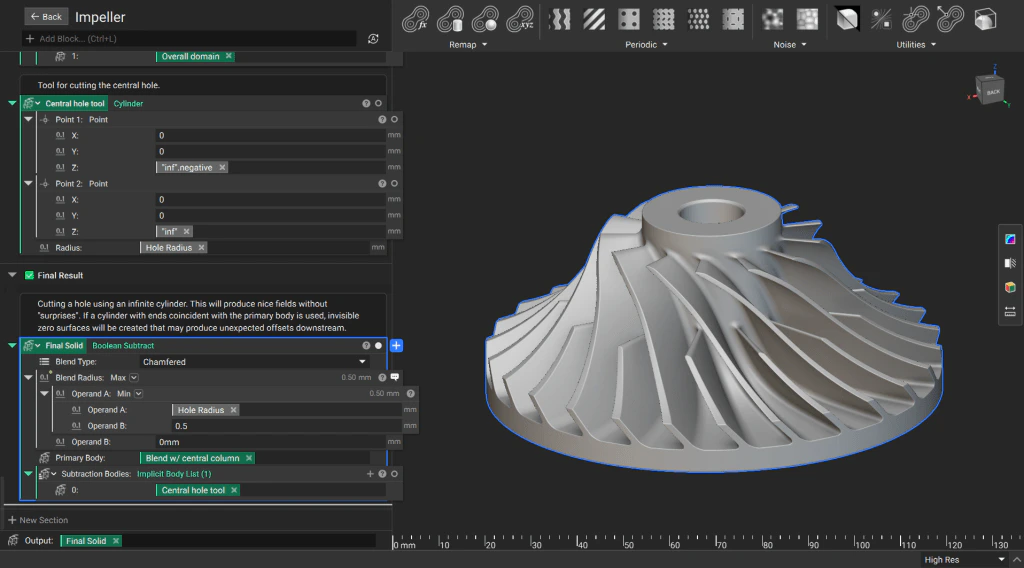Click the blue plus button beside Final Solid
Image resolution: width=1024 pixels, height=568 pixels.
click(x=396, y=346)
